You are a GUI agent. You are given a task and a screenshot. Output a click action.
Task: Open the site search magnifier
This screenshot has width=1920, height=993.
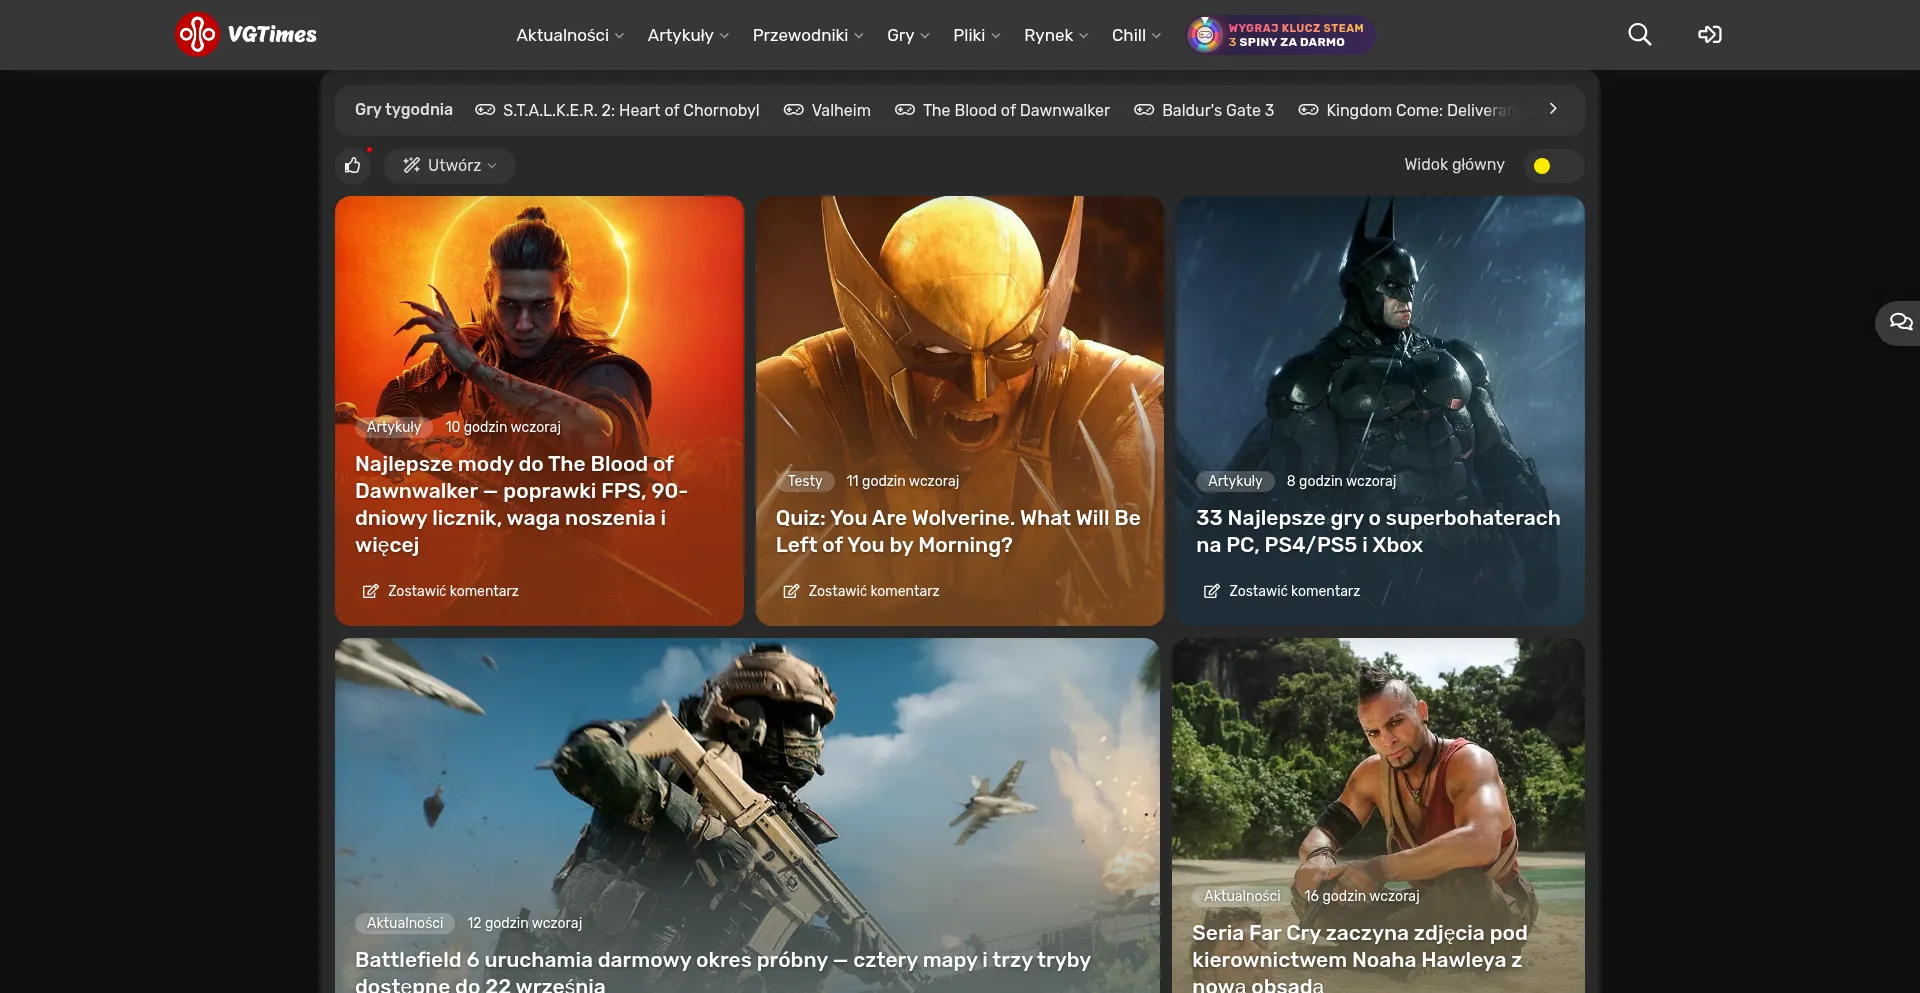coord(1639,35)
